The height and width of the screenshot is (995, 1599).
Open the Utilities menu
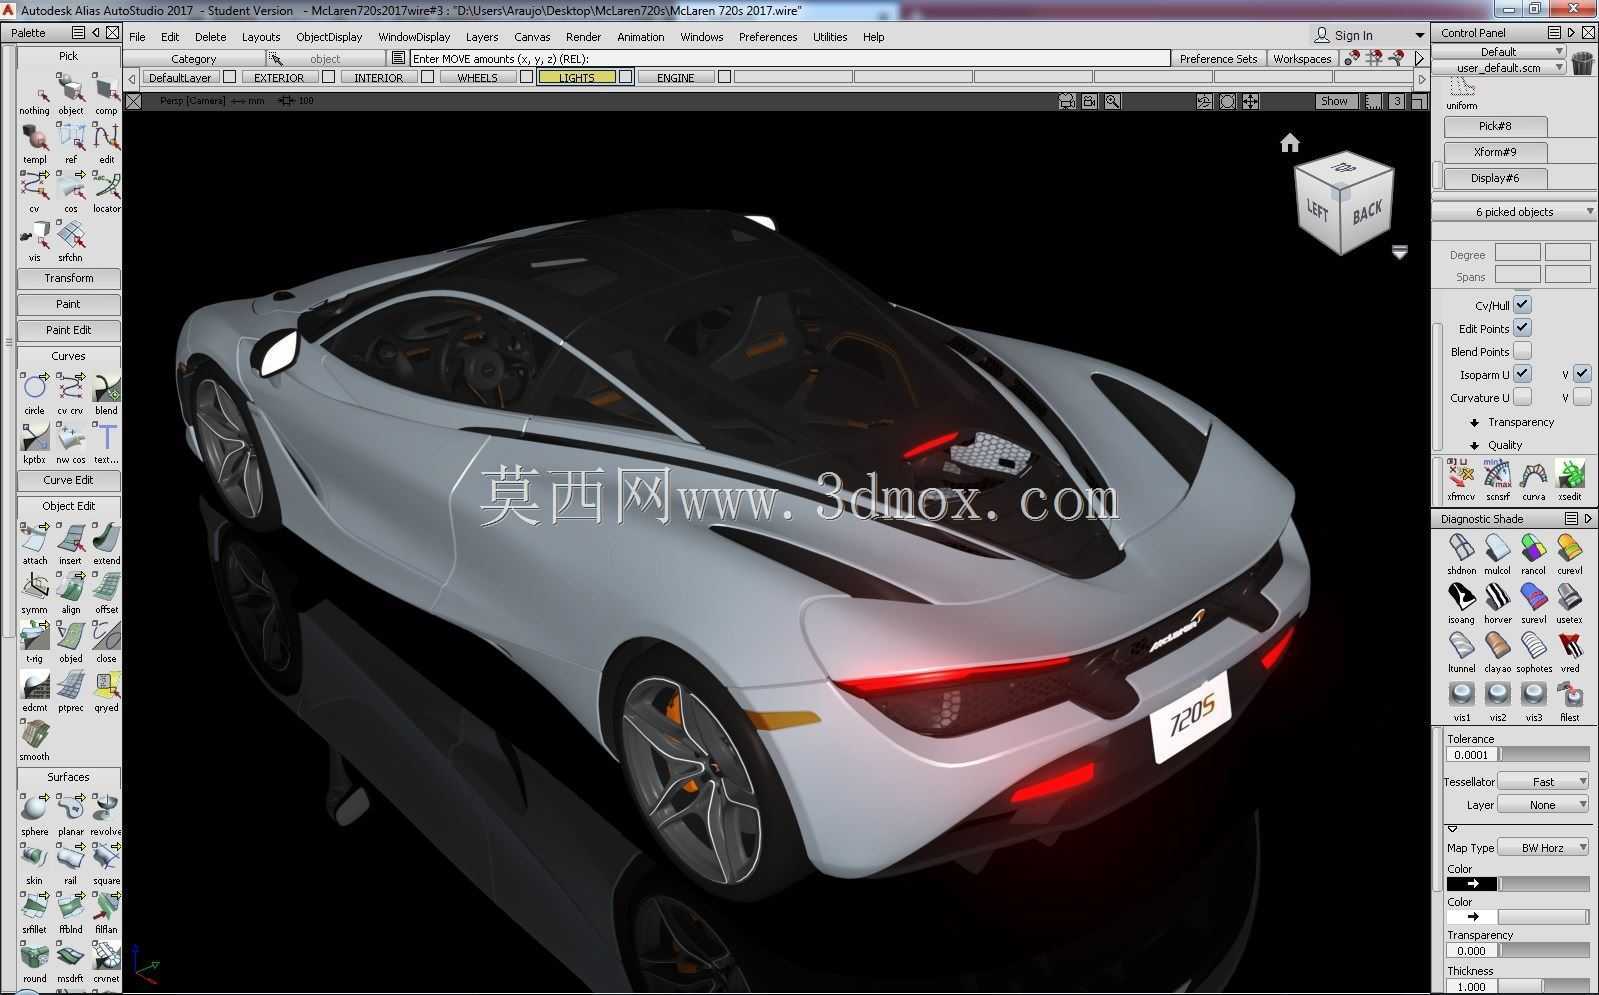[x=830, y=37]
